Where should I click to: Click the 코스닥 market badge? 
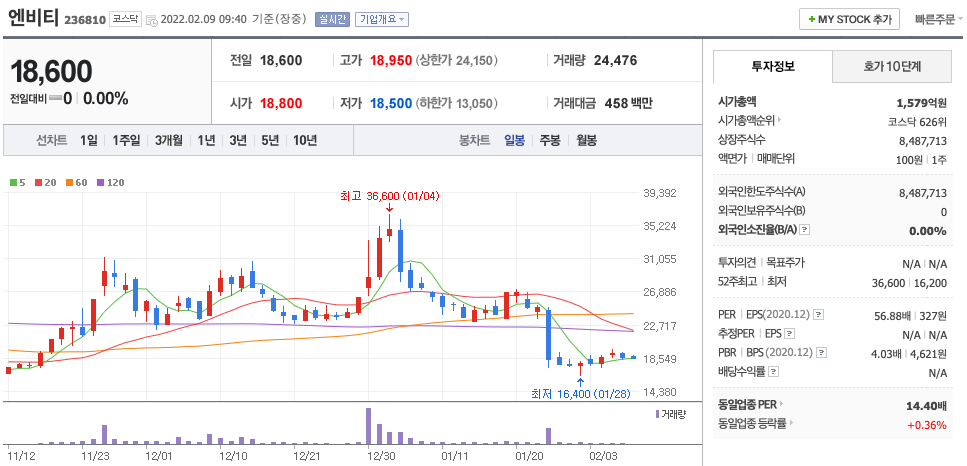(126, 20)
